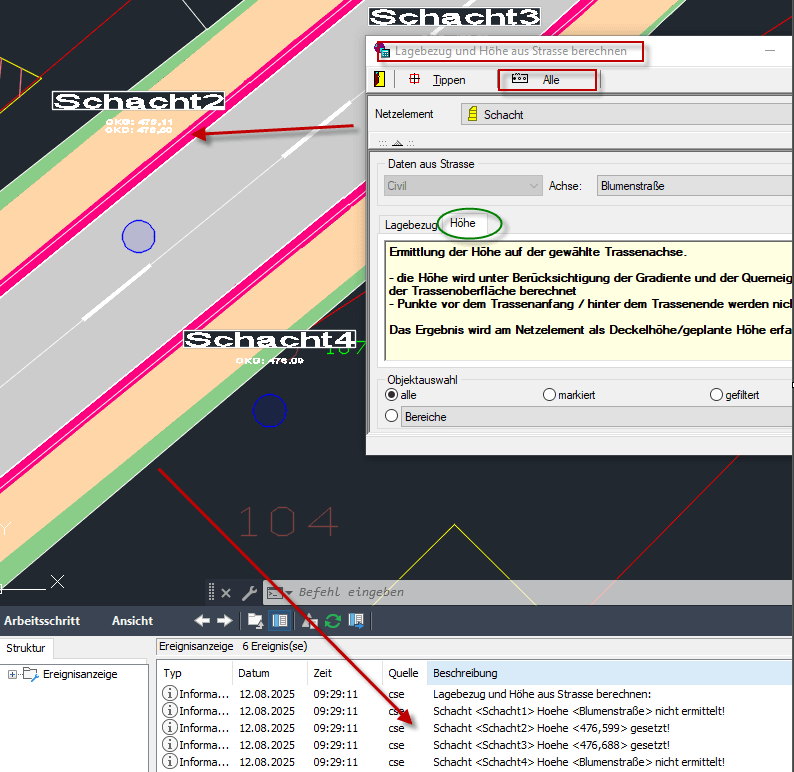The height and width of the screenshot is (772, 794).
Task: Select the 'gefiltert' radio button
Action: 716,395
